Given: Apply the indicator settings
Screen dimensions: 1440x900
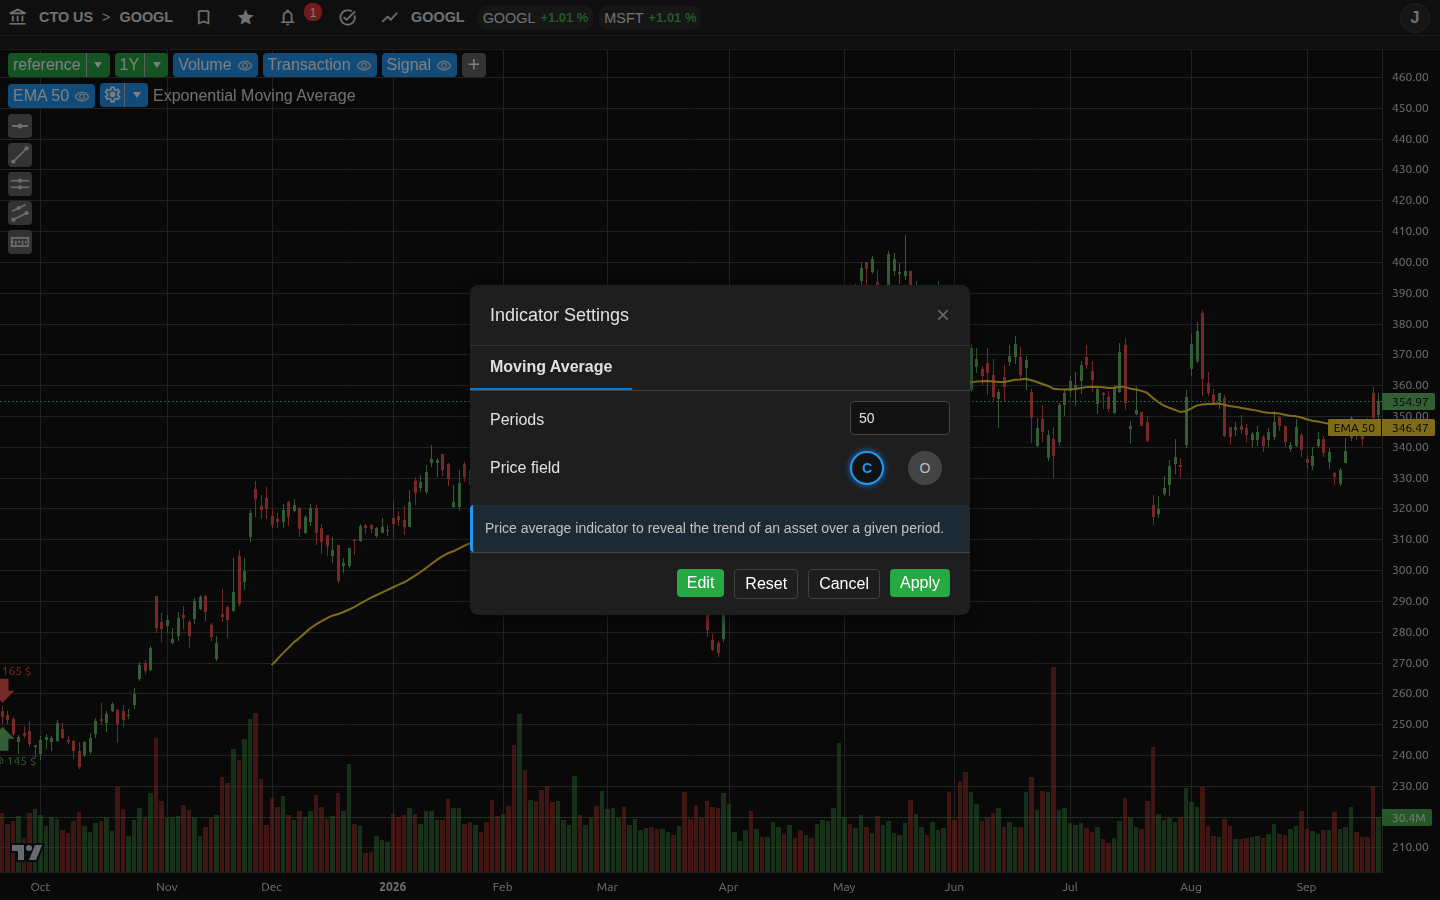Looking at the screenshot, I should (x=920, y=583).
